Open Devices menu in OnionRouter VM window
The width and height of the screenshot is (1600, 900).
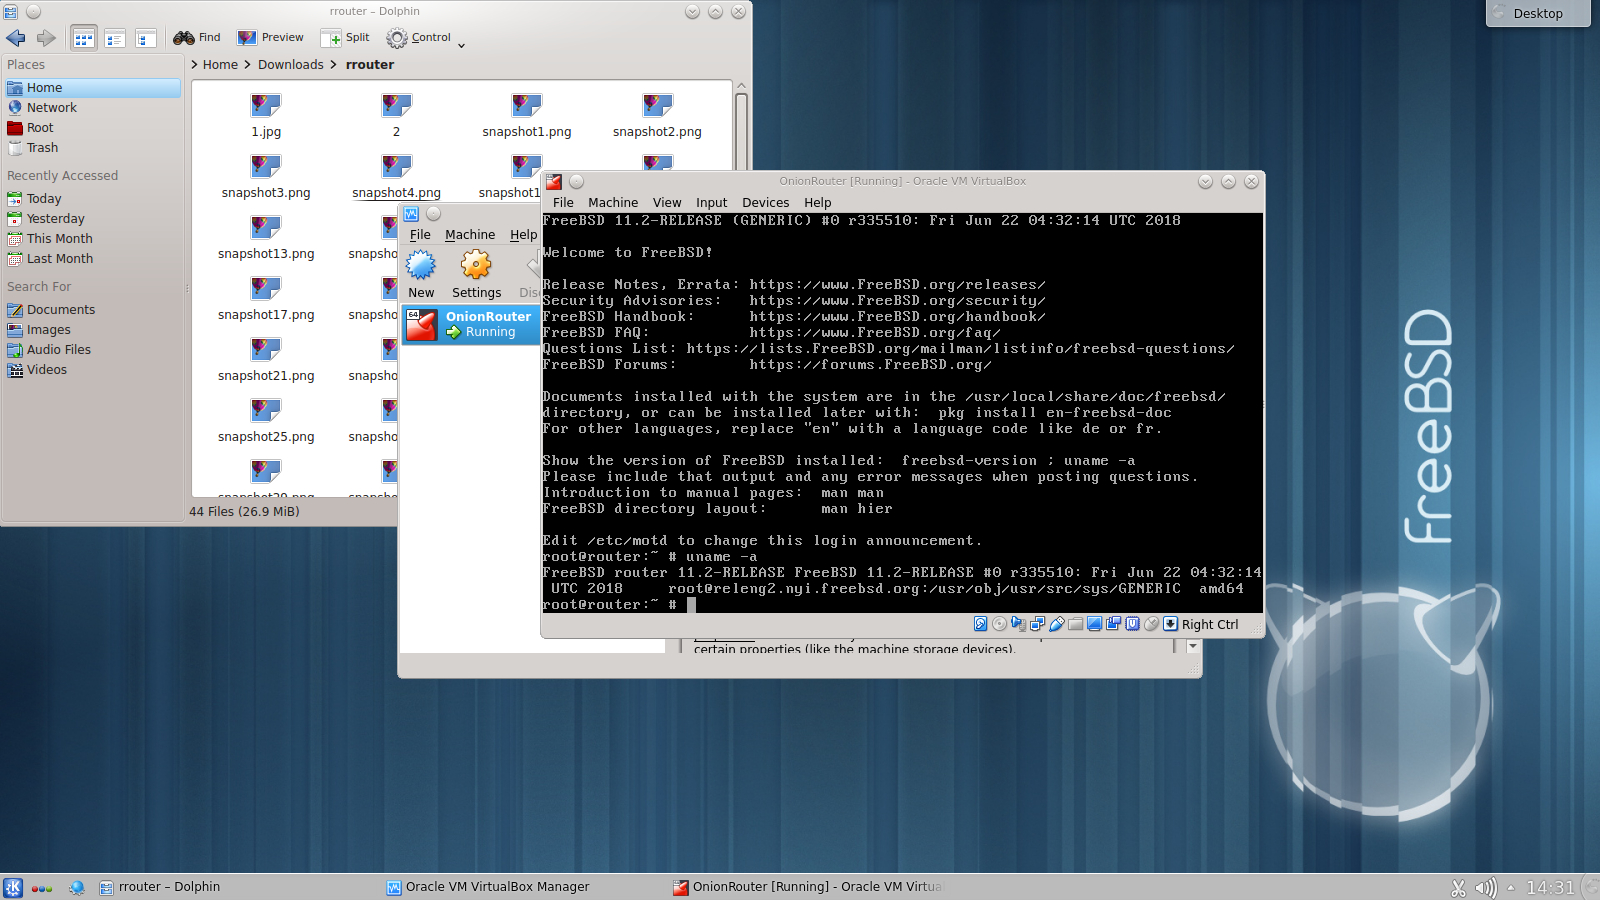coord(766,203)
